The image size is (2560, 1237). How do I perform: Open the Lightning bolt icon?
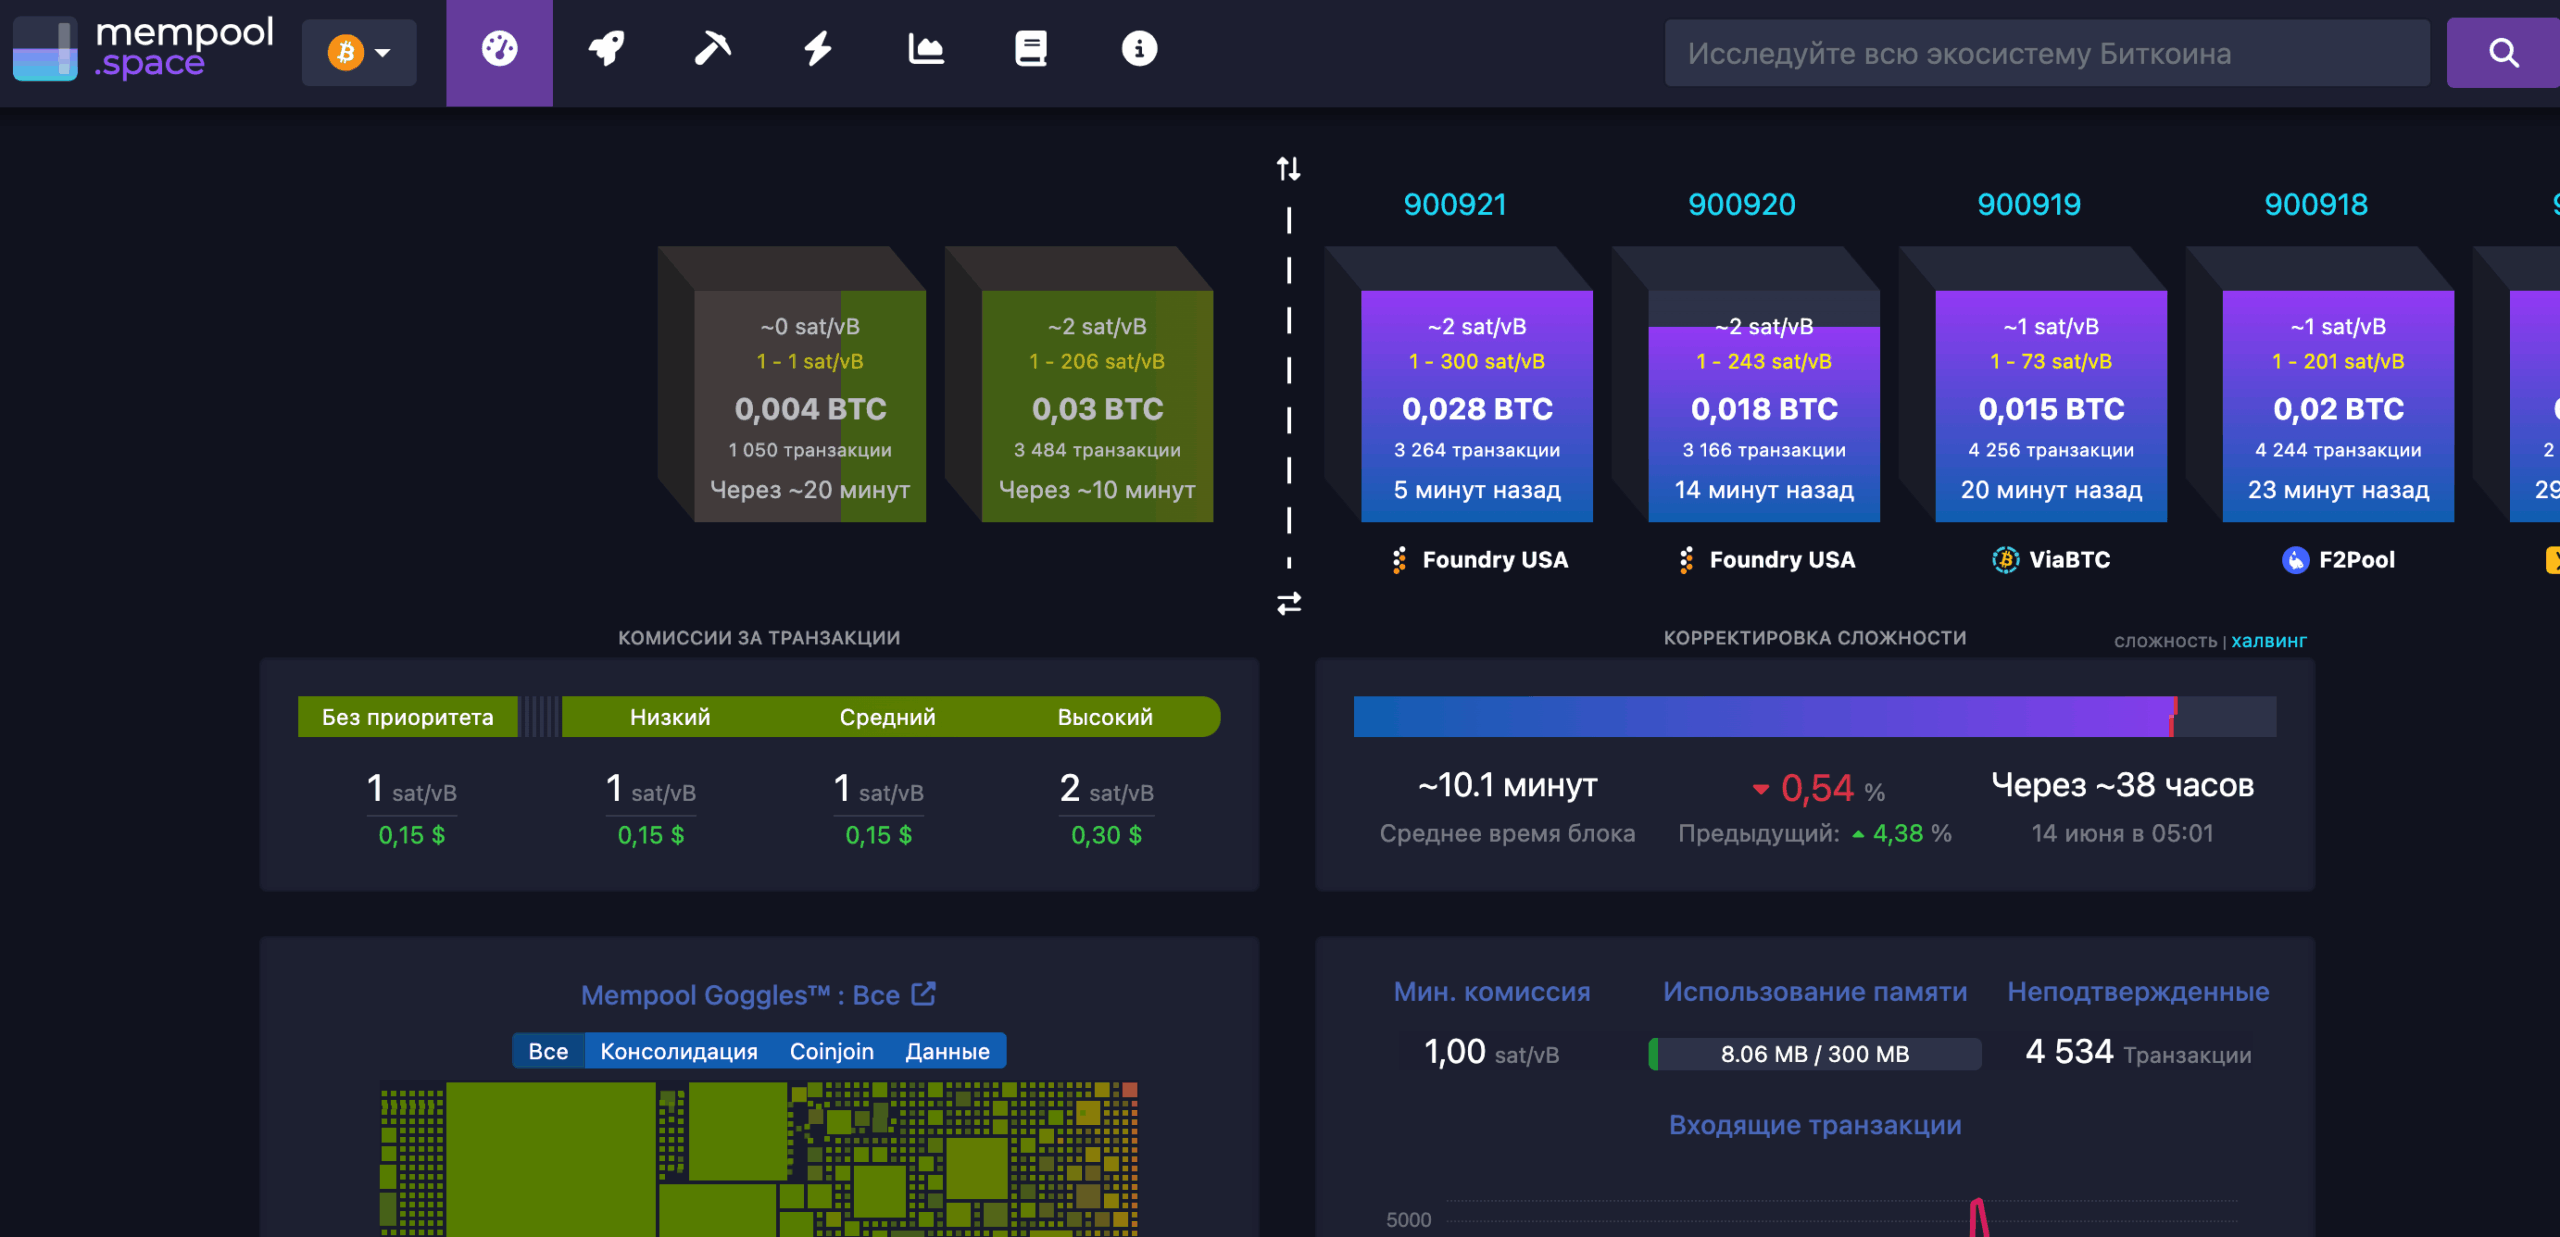click(x=818, y=50)
